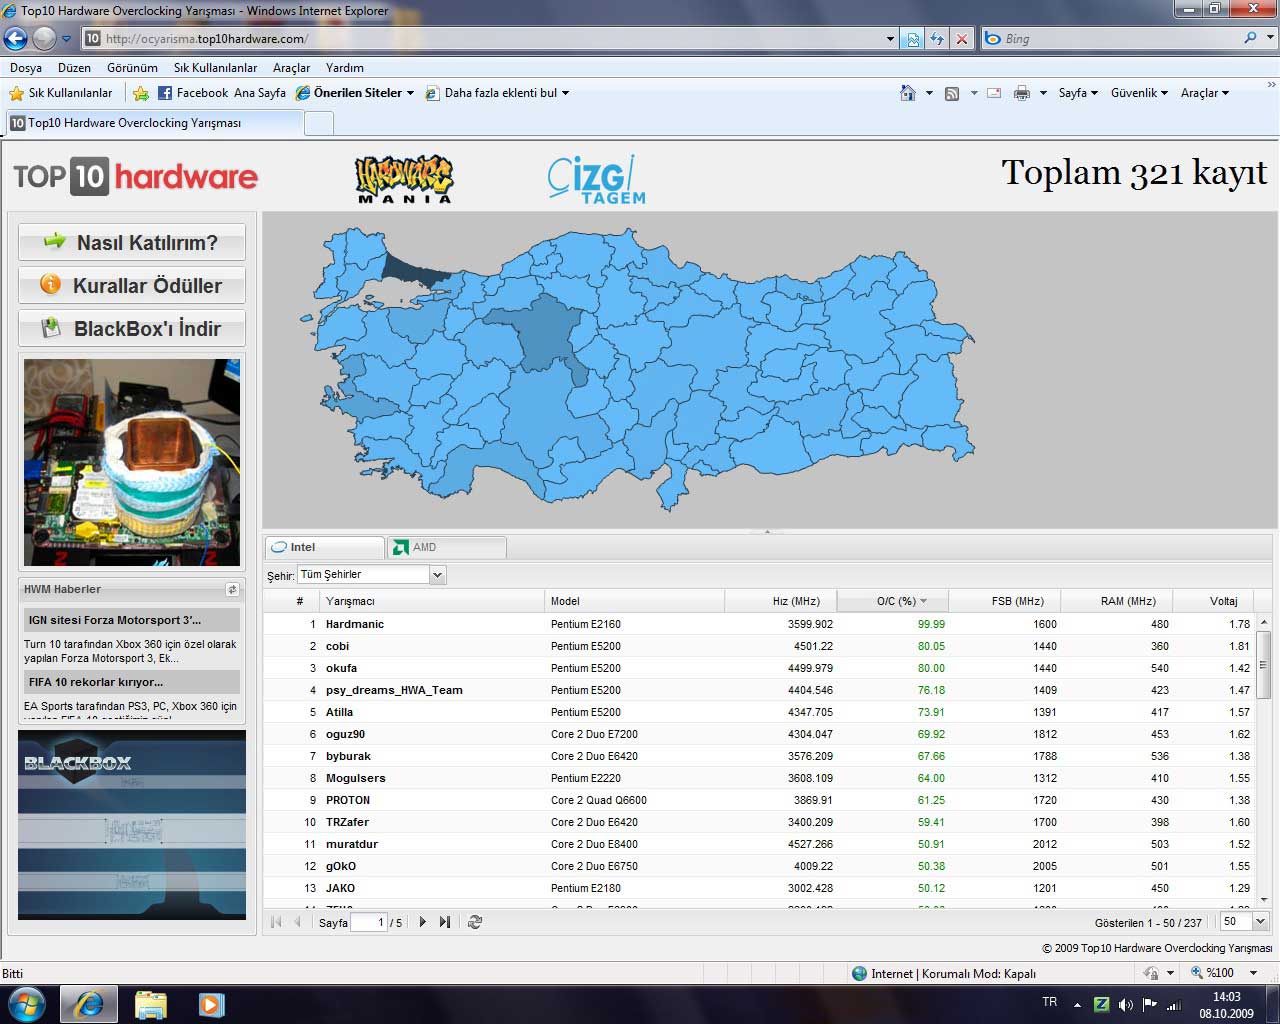Viewport: 1280px width, 1024px height.
Task: Select the psy_dreams_HWA_Team contestant row
Action: [760, 690]
